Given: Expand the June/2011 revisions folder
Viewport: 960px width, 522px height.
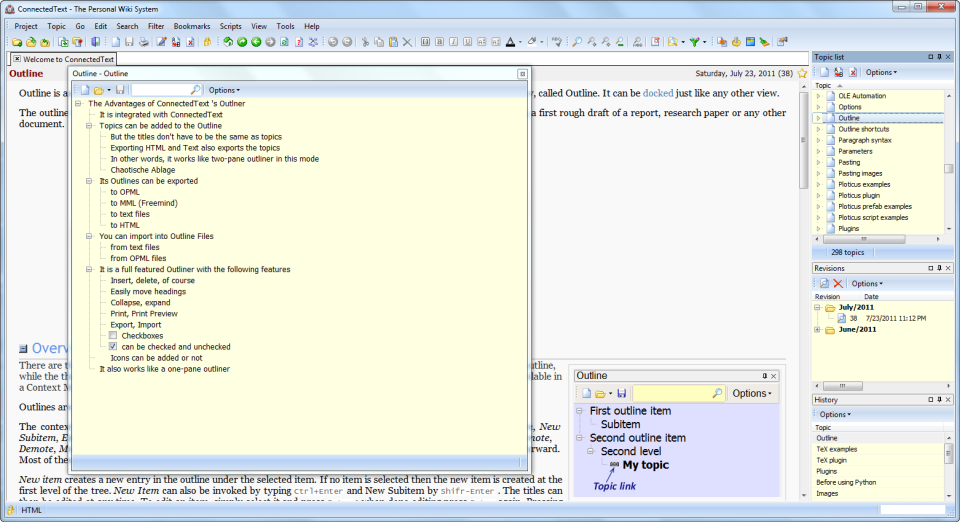Looking at the screenshot, I should point(818,330).
